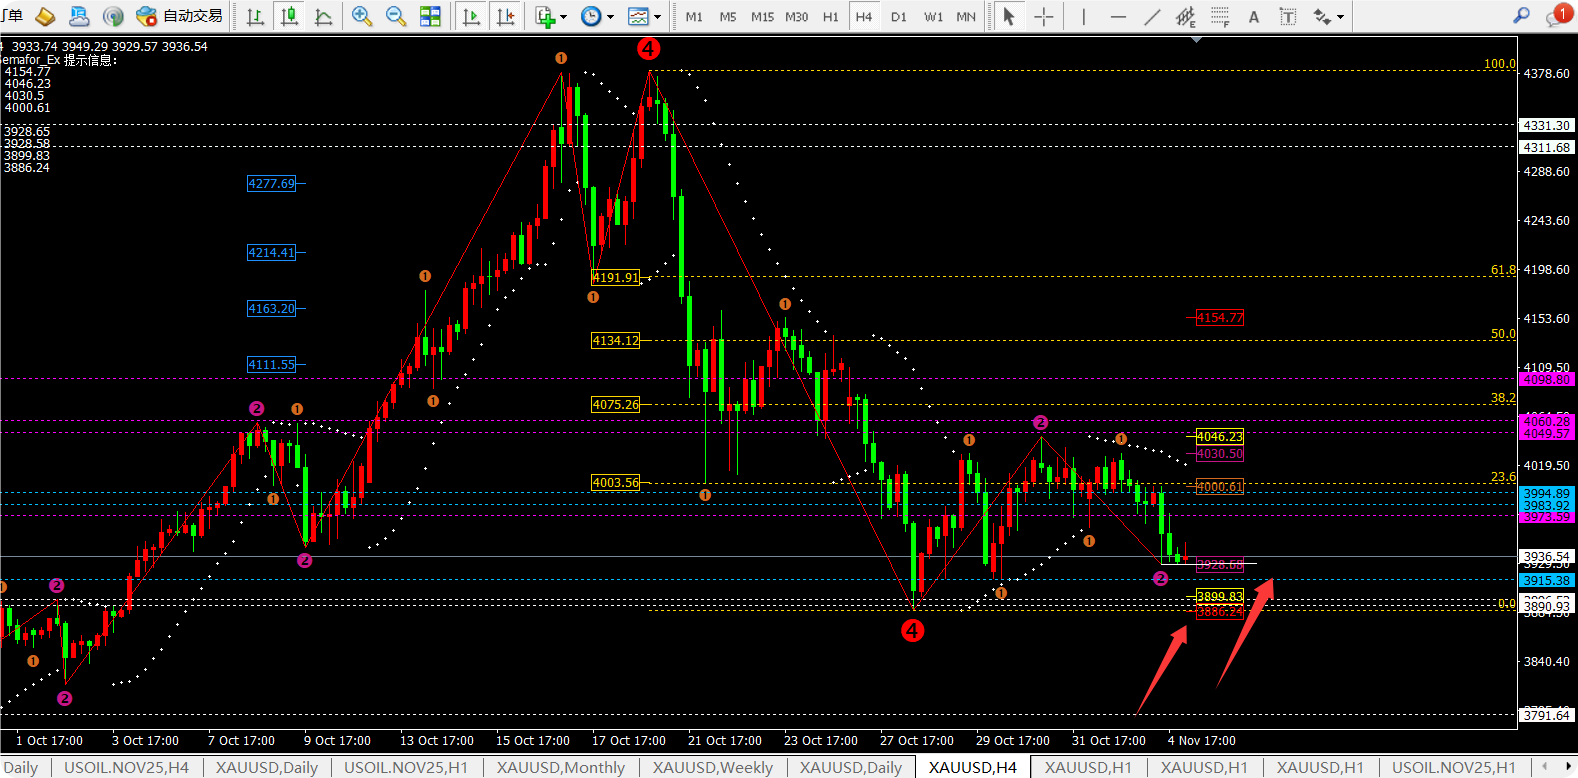This screenshot has width=1578, height=778.
Task: Select the M5 timeframe
Action: coord(728,17)
